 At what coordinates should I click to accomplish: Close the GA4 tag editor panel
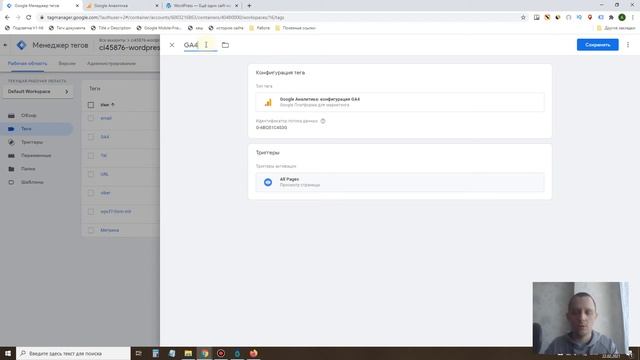(x=172, y=45)
